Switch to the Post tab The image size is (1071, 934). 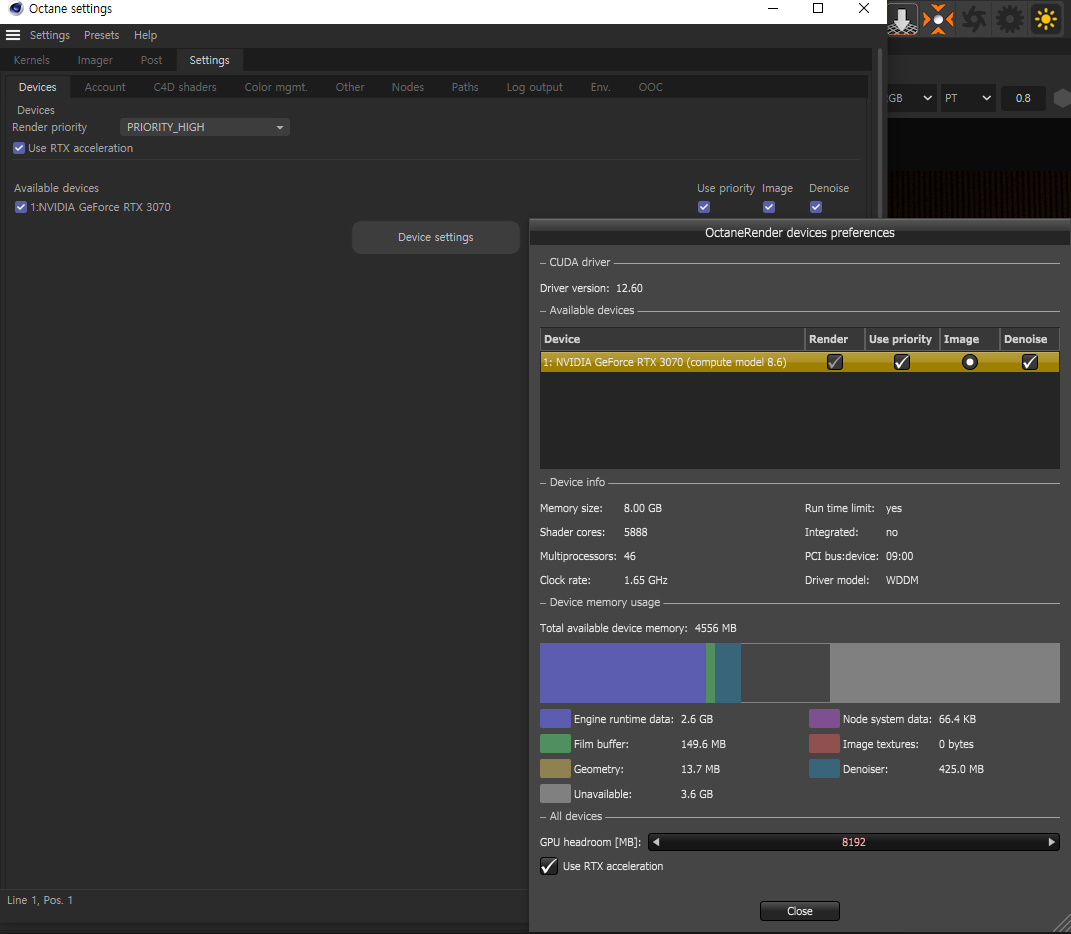[152, 60]
